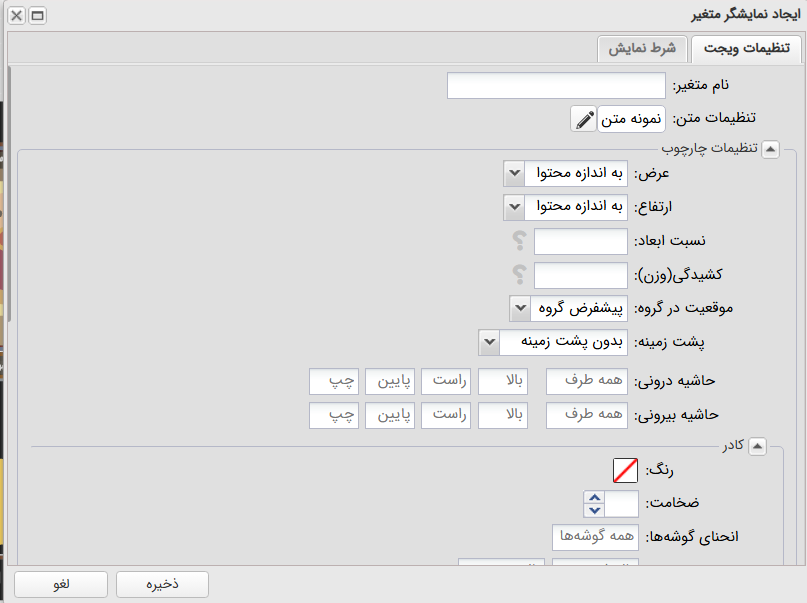Click حاشیه درونی چپ field
The image size is (807, 603).
[x=334, y=381]
